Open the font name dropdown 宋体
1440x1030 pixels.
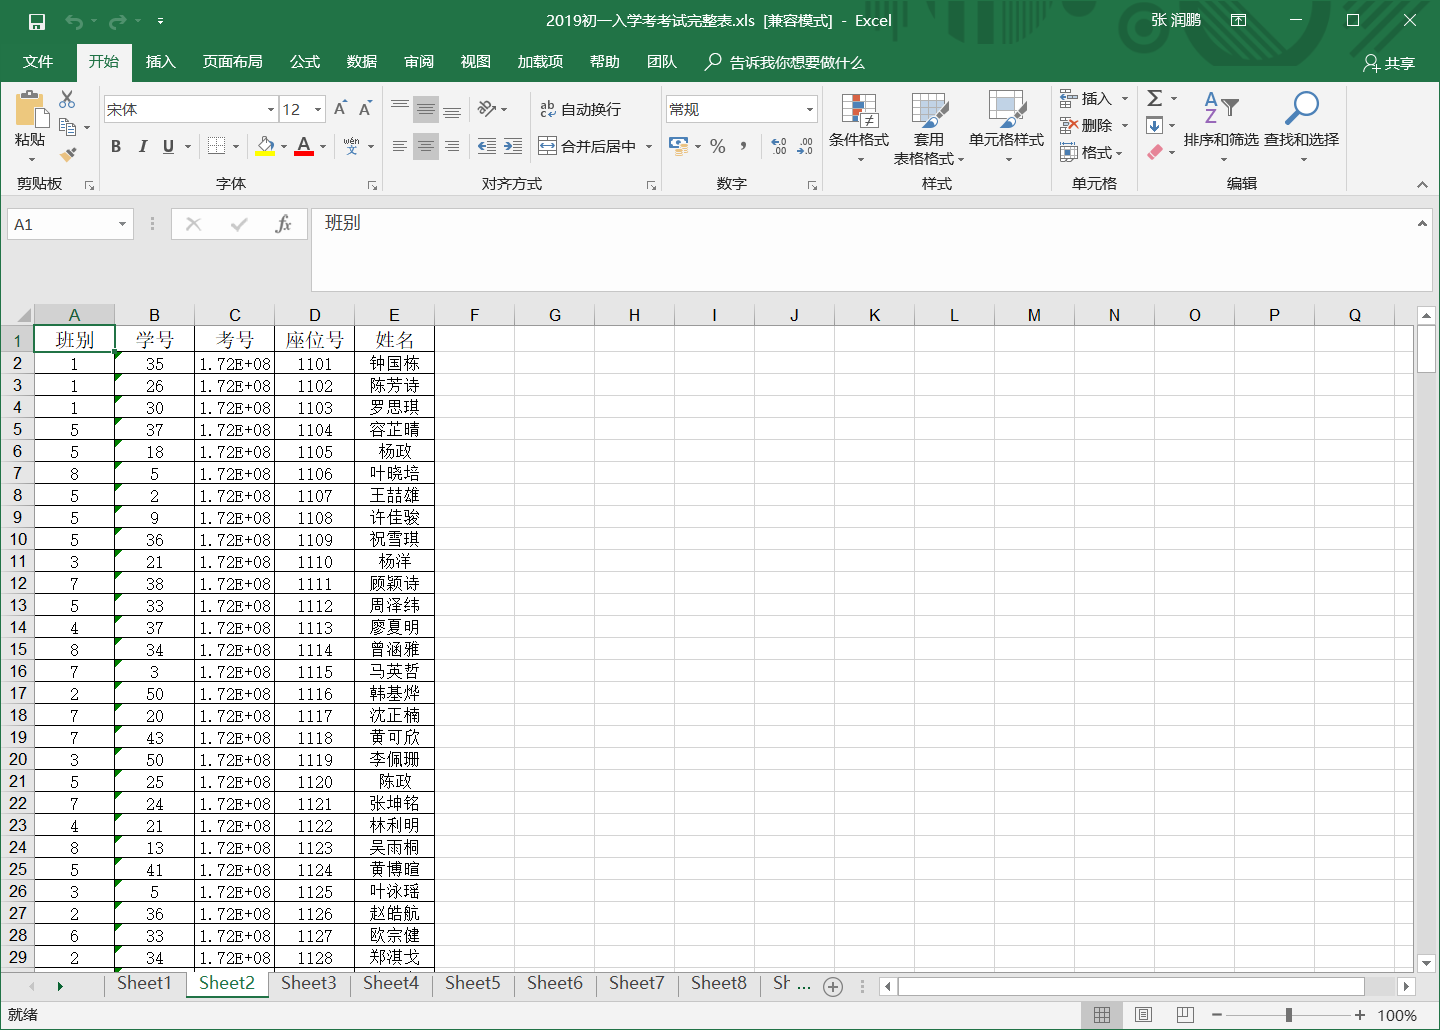271,109
